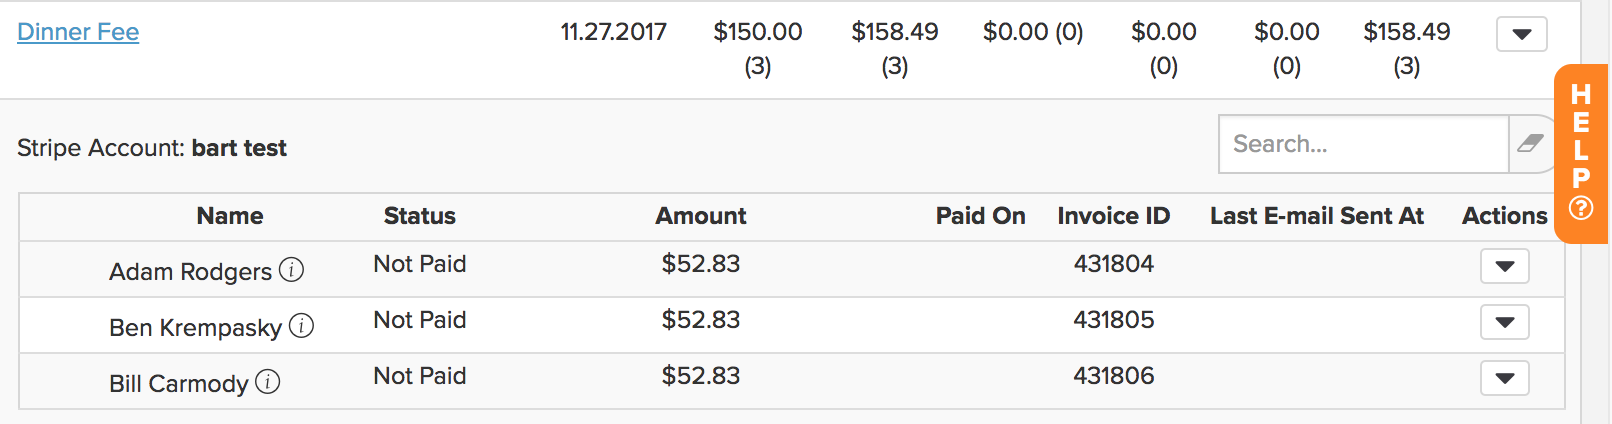Sort by the Paid On column header
Viewport: 1612px width, 424px height.
pos(981,216)
